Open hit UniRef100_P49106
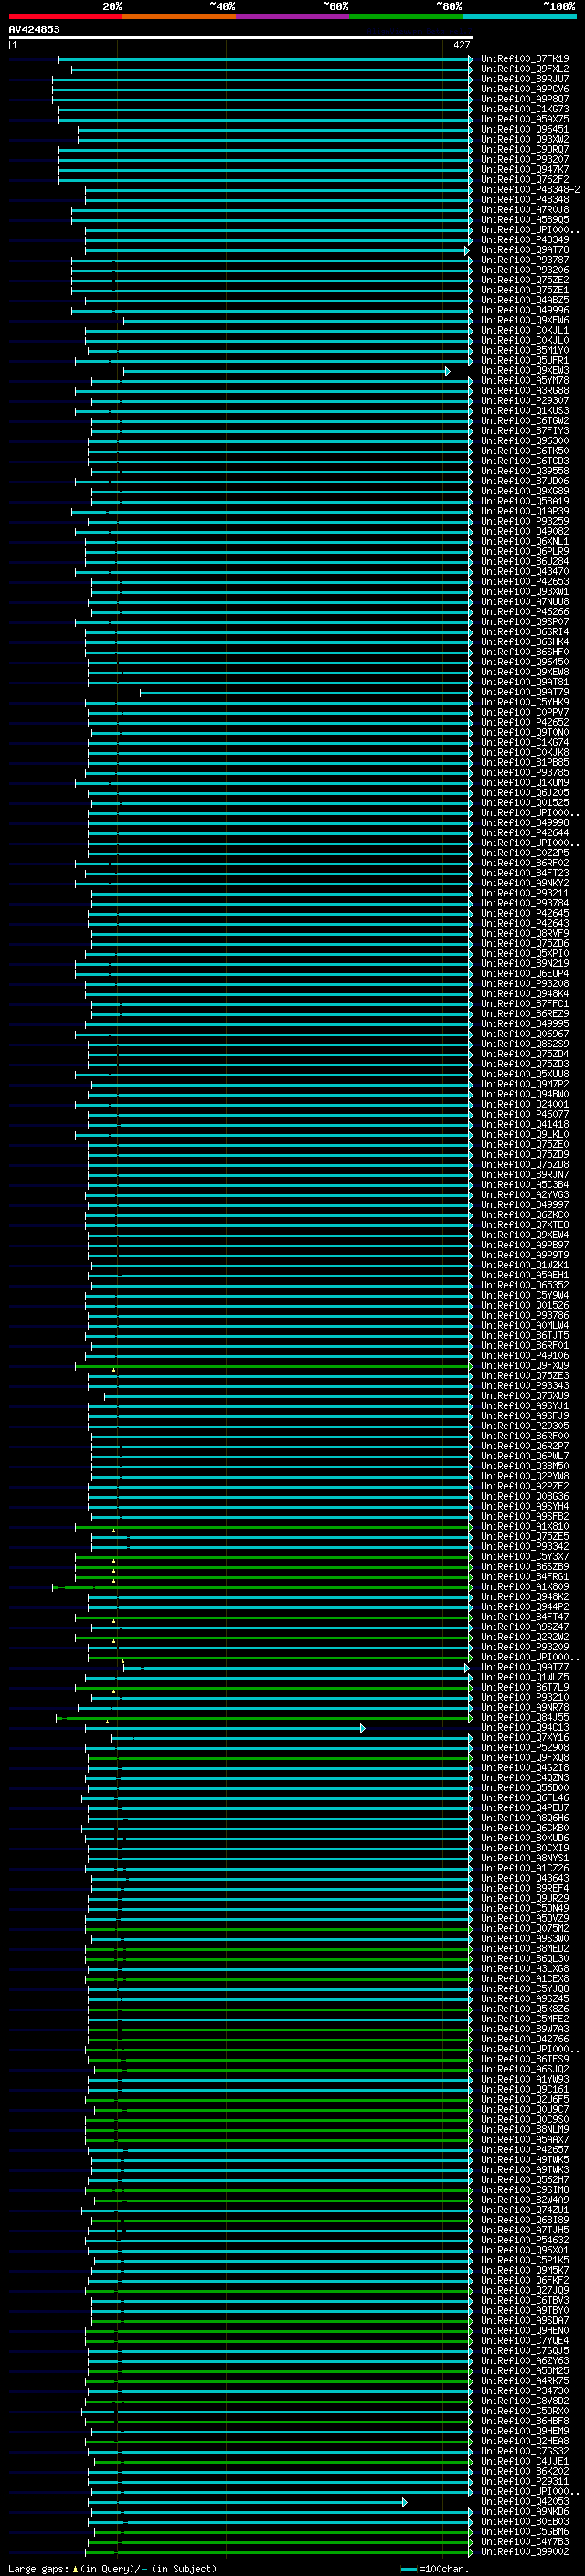This screenshot has height=2576, width=585. coord(525,1356)
